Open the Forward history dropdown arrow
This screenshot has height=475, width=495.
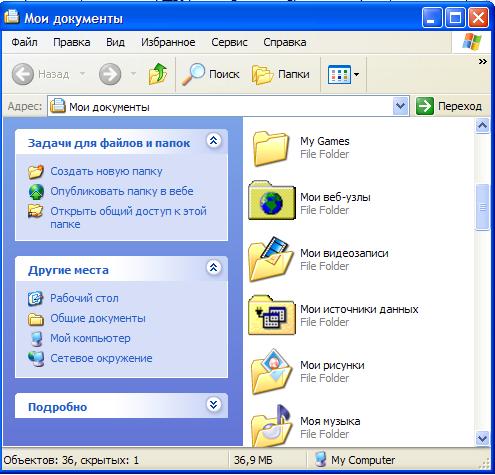tap(133, 74)
